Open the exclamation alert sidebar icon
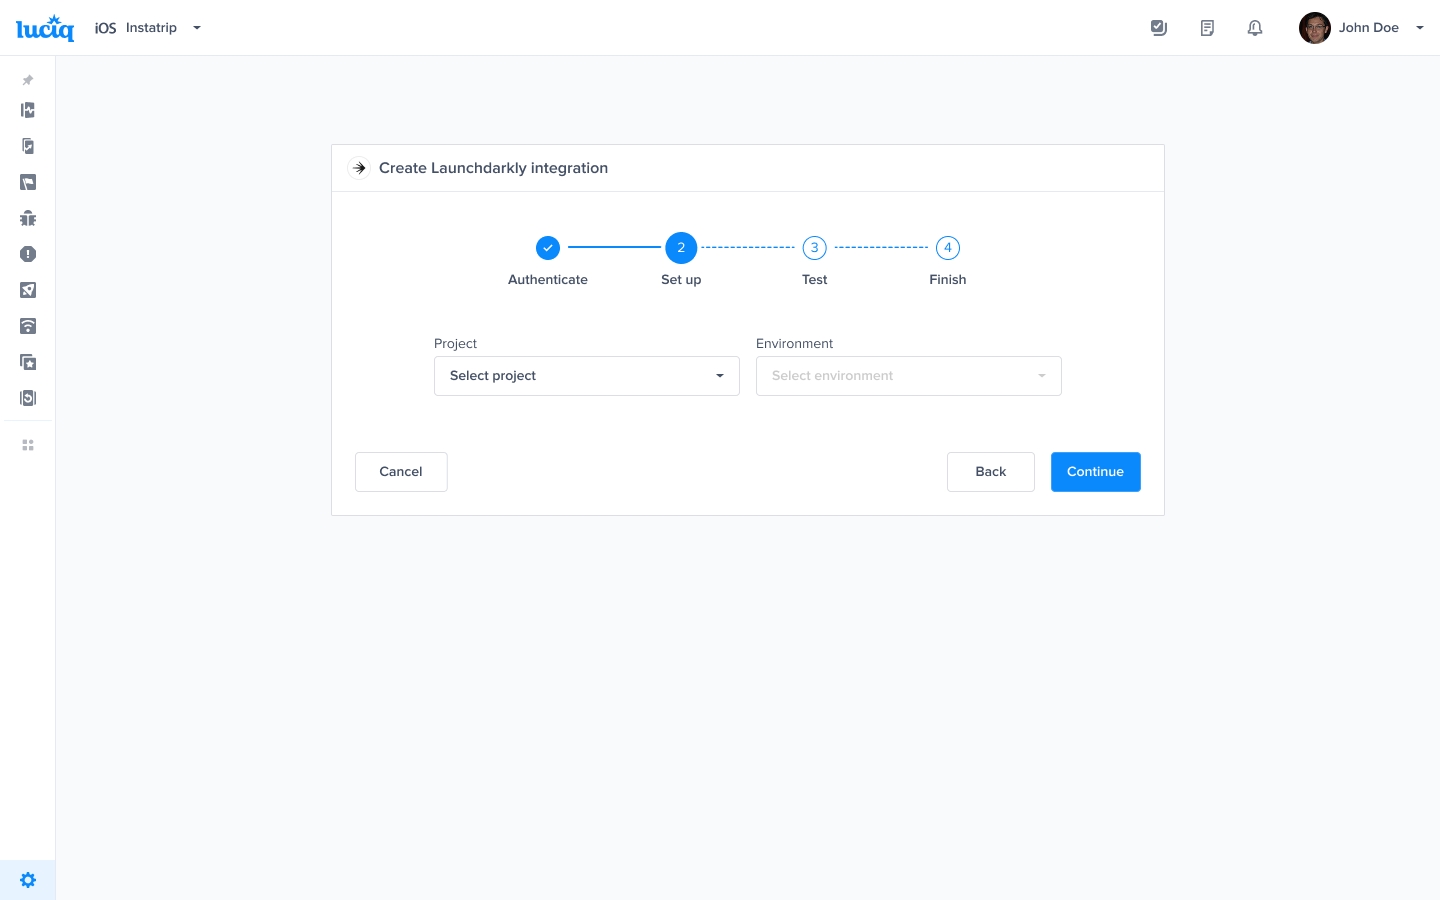Viewport: 1440px width, 900px height. [28, 254]
